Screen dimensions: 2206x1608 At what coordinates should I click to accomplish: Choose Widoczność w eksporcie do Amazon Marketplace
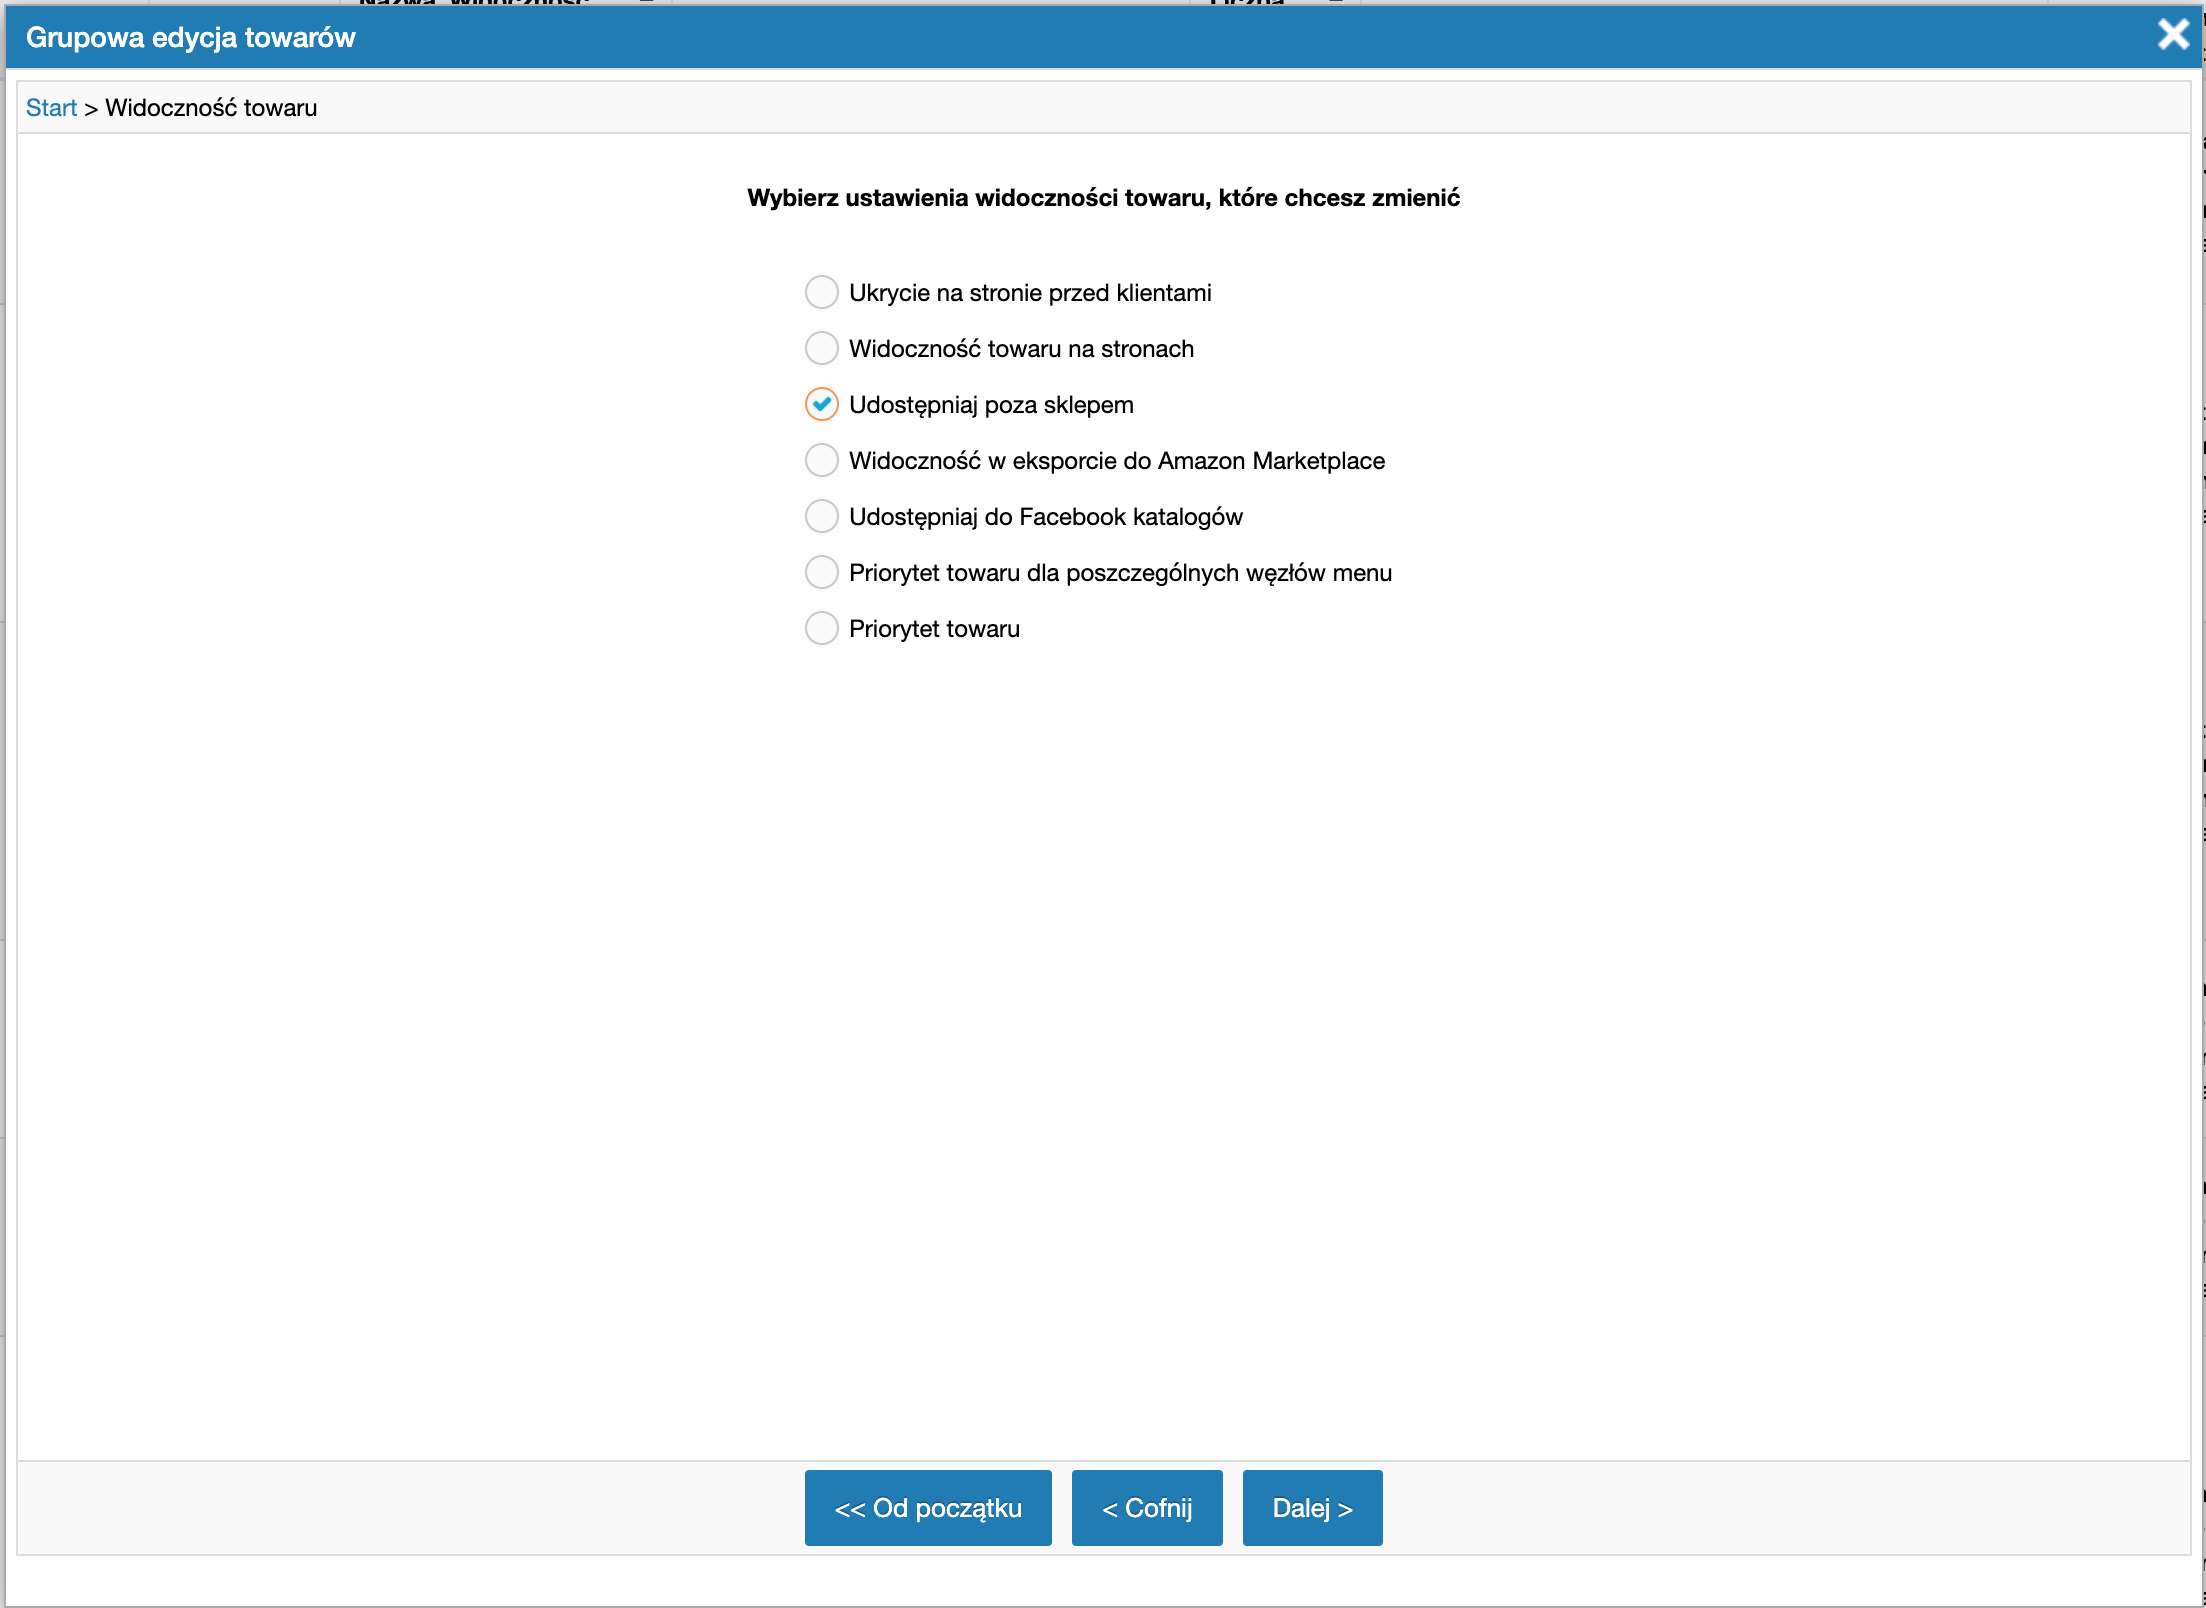point(822,460)
